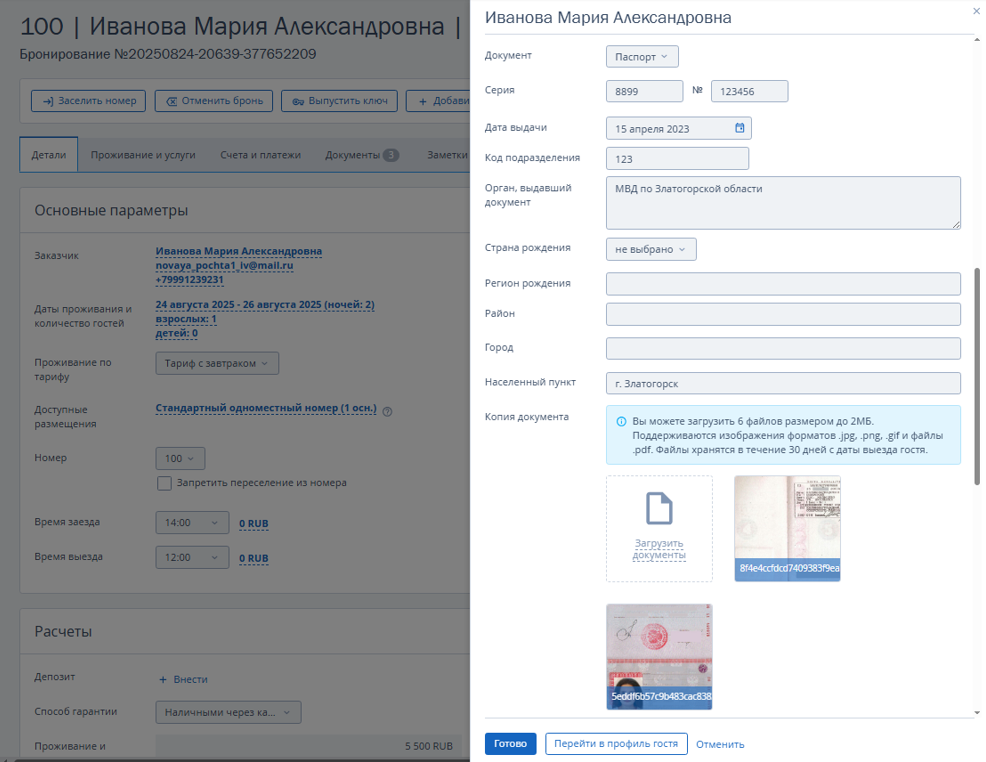Click the Орган, выдавший документ text area
The image size is (986, 762).
[x=783, y=202]
